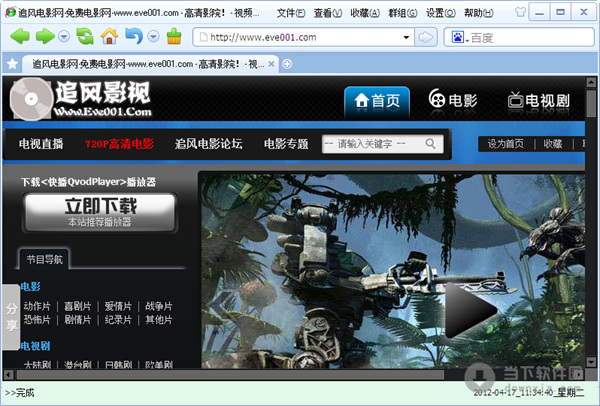Open the 文件(F) menu

[290, 13]
